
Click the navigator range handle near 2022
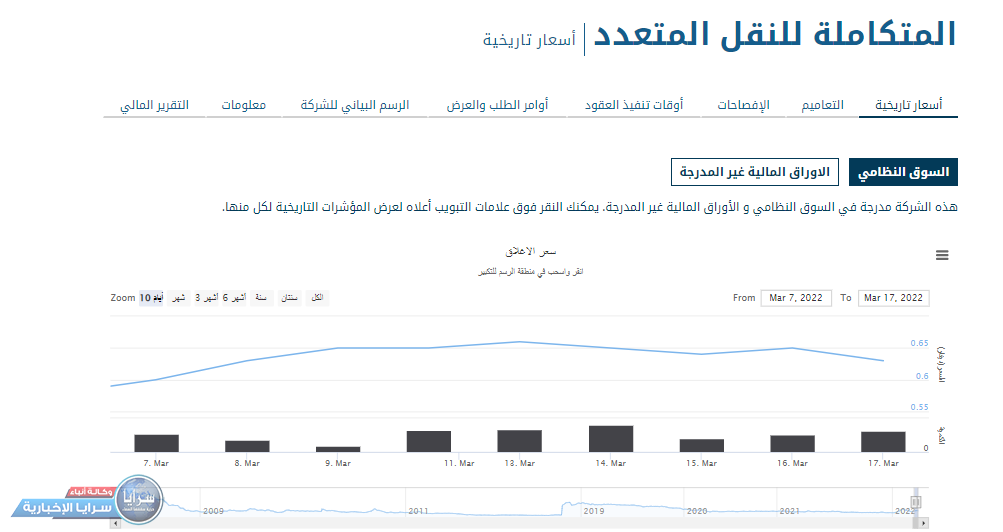point(914,501)
